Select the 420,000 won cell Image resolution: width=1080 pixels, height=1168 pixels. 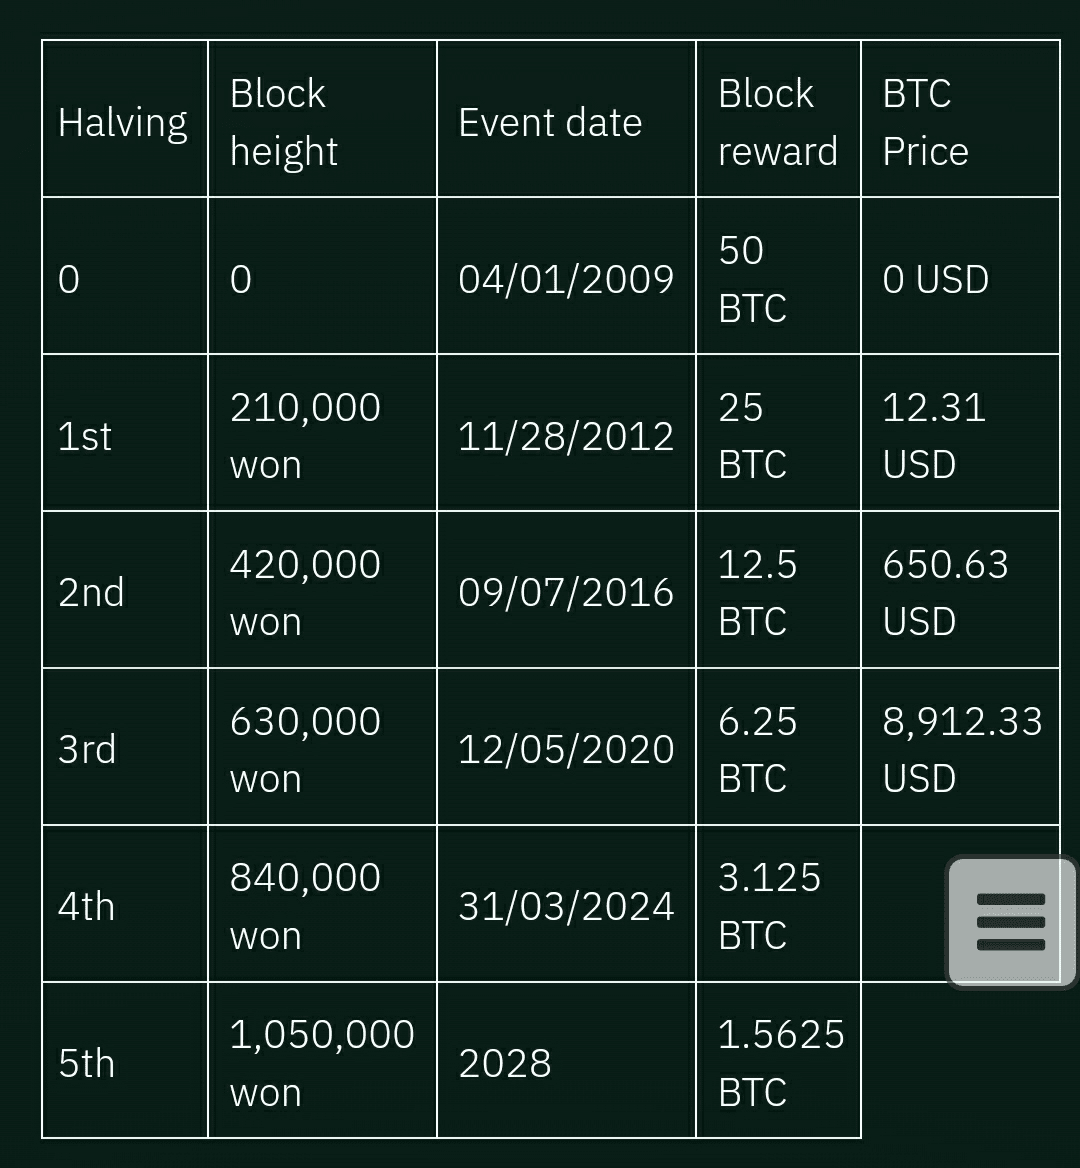tap(305, 593)
